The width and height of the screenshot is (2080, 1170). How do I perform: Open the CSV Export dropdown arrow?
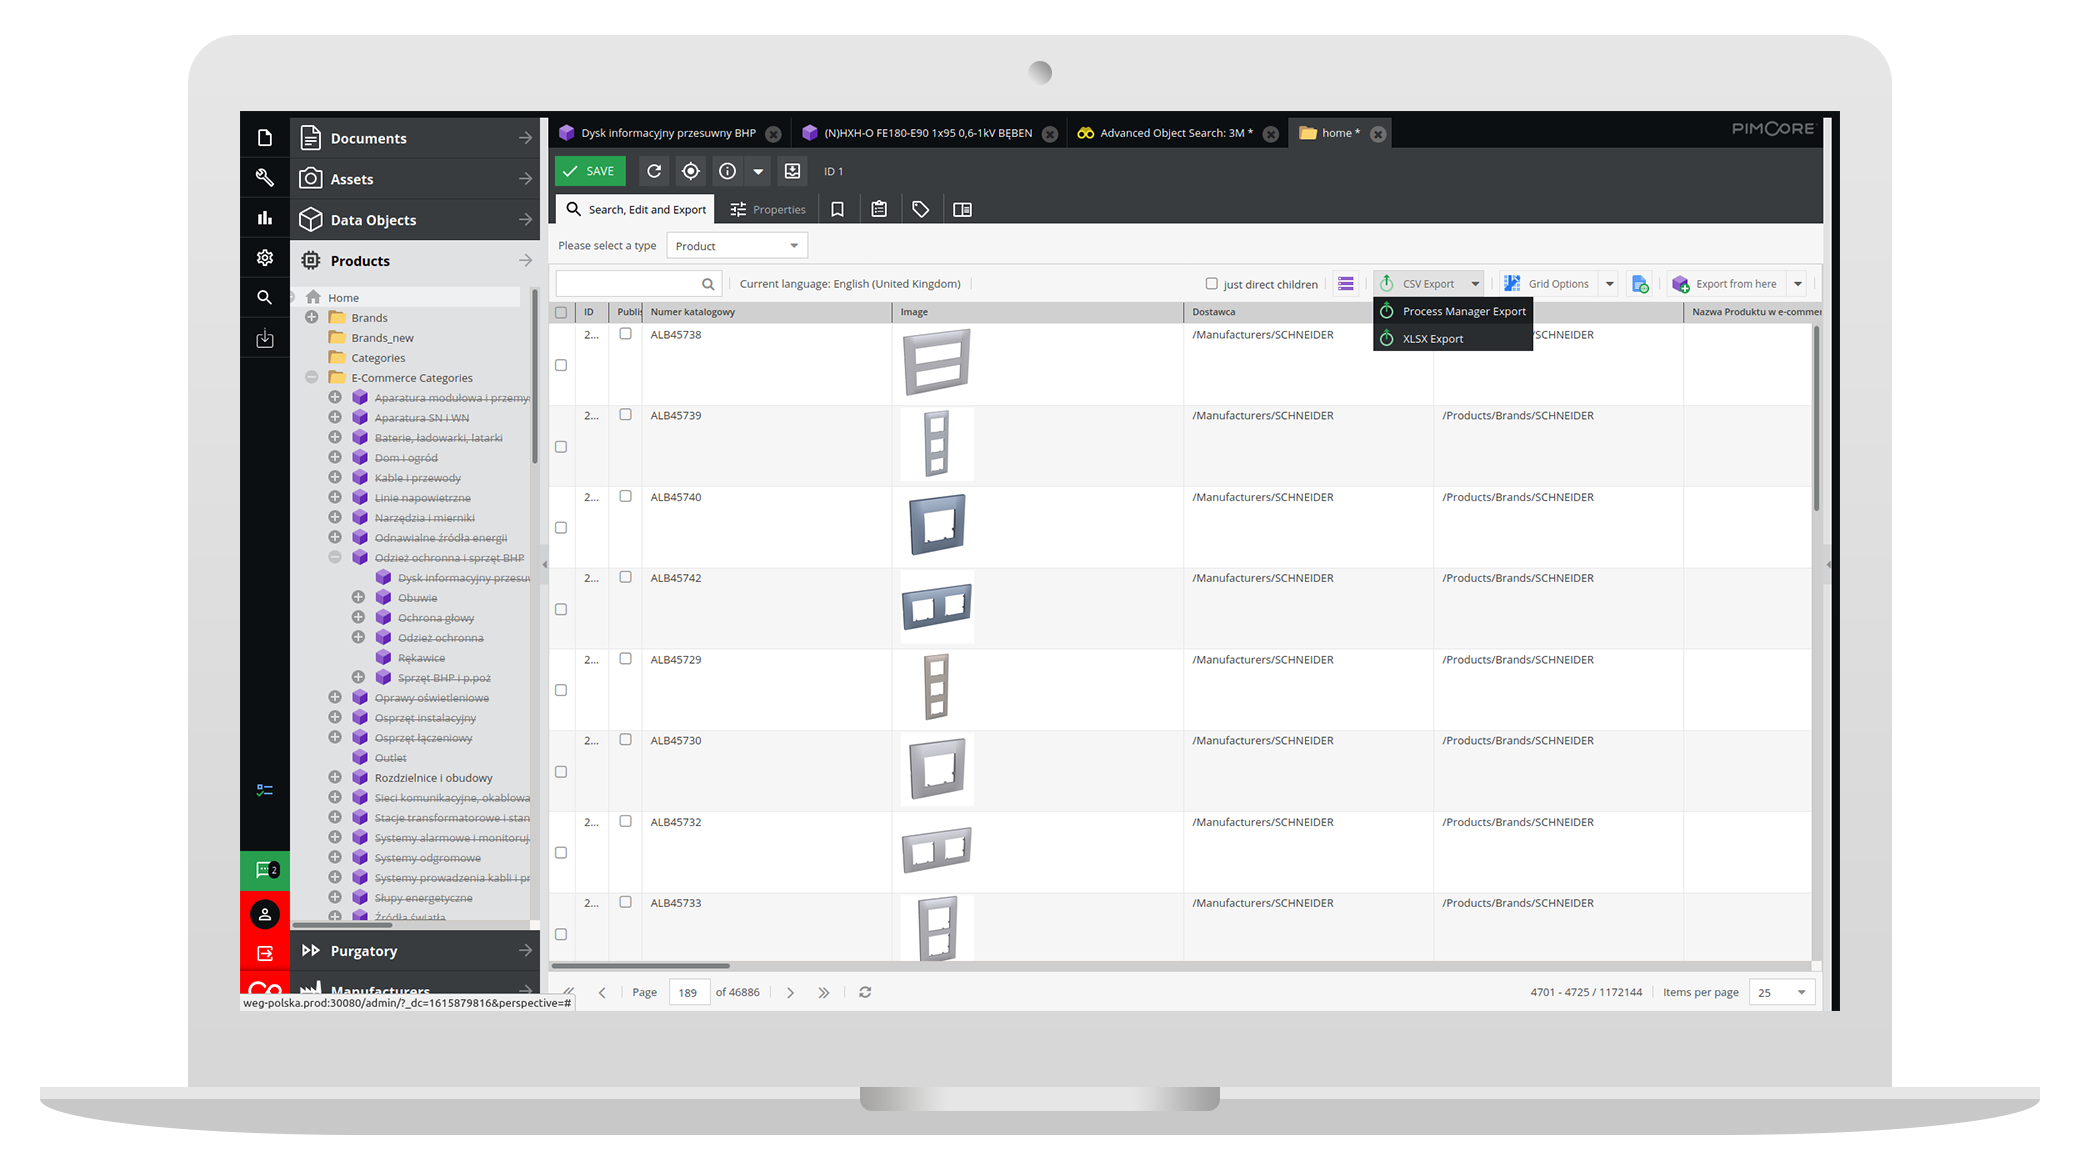(x=1475, y=284)
